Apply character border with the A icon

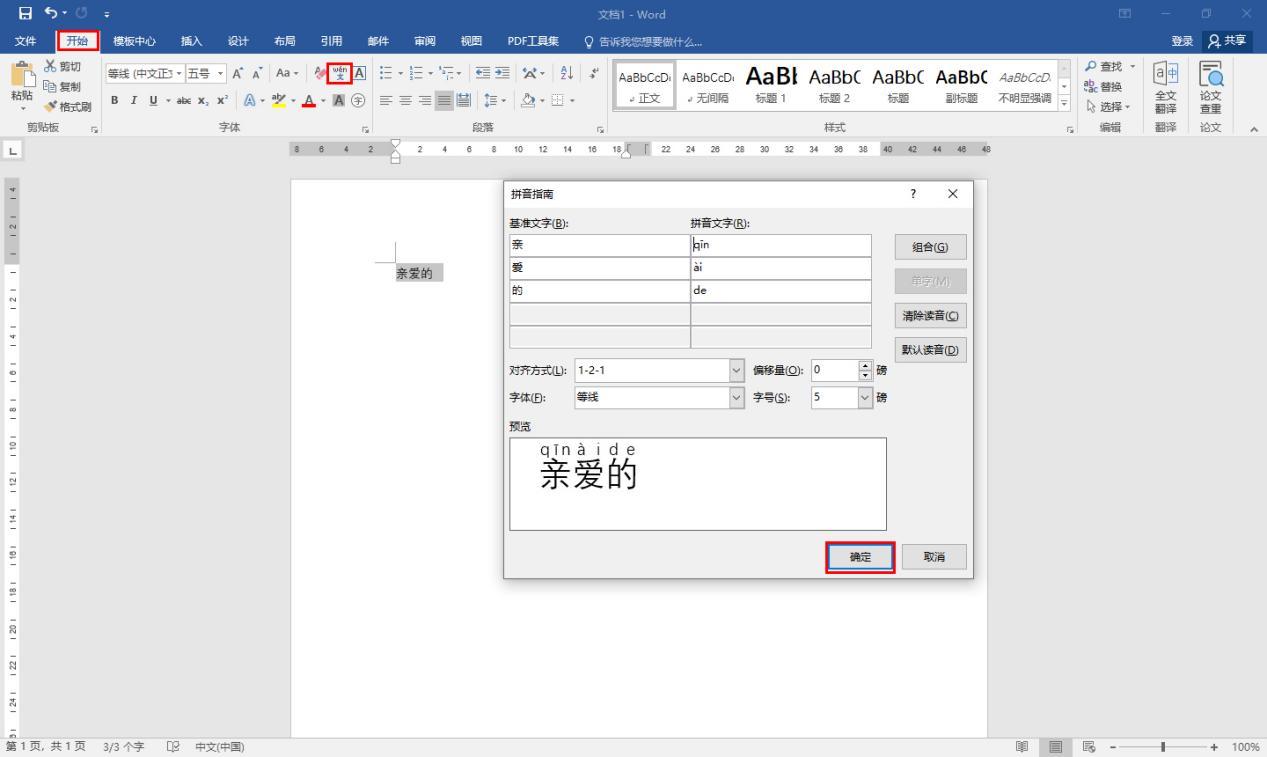pos(358,73)
